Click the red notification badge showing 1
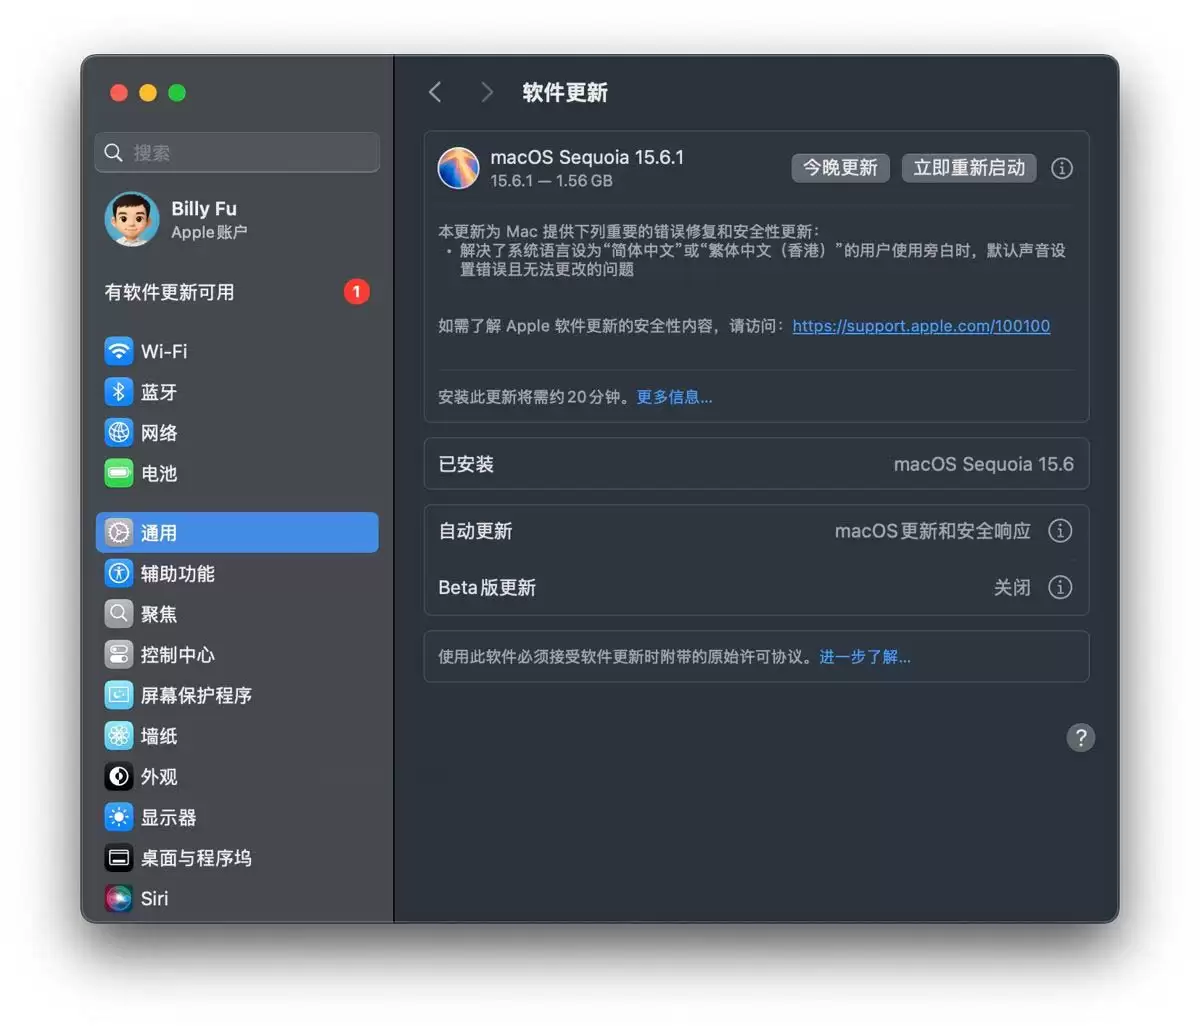1200x1030 pixels. [x=357, y=292]
